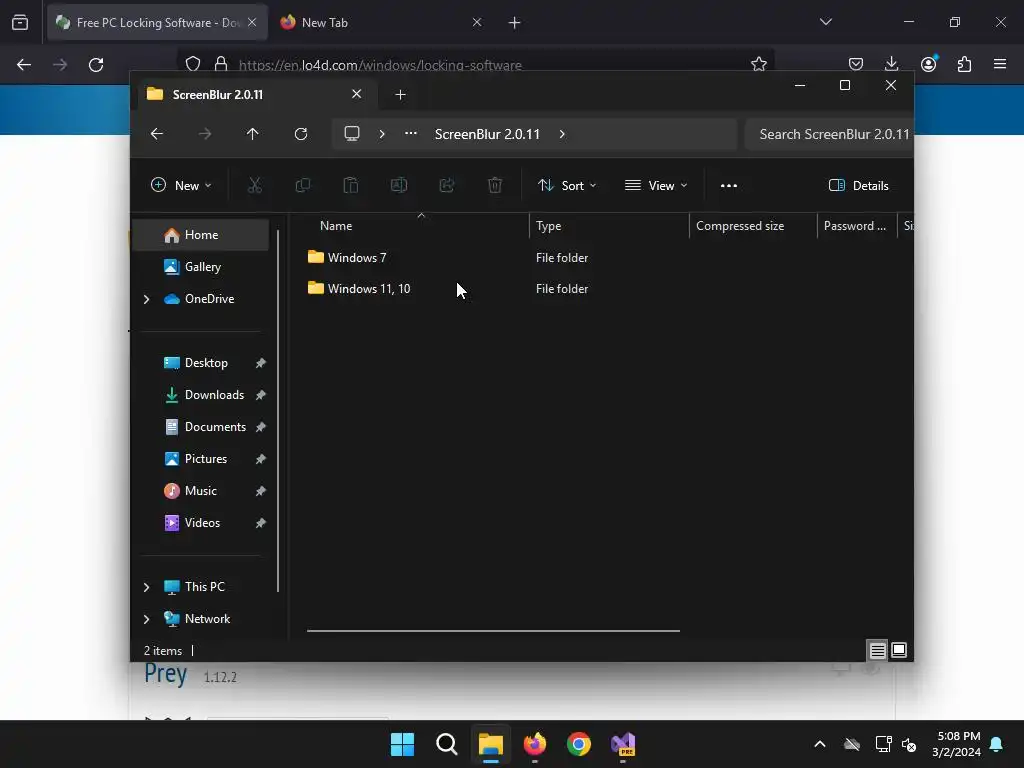Click the Prey link on webpage

(x=165, y=673)
